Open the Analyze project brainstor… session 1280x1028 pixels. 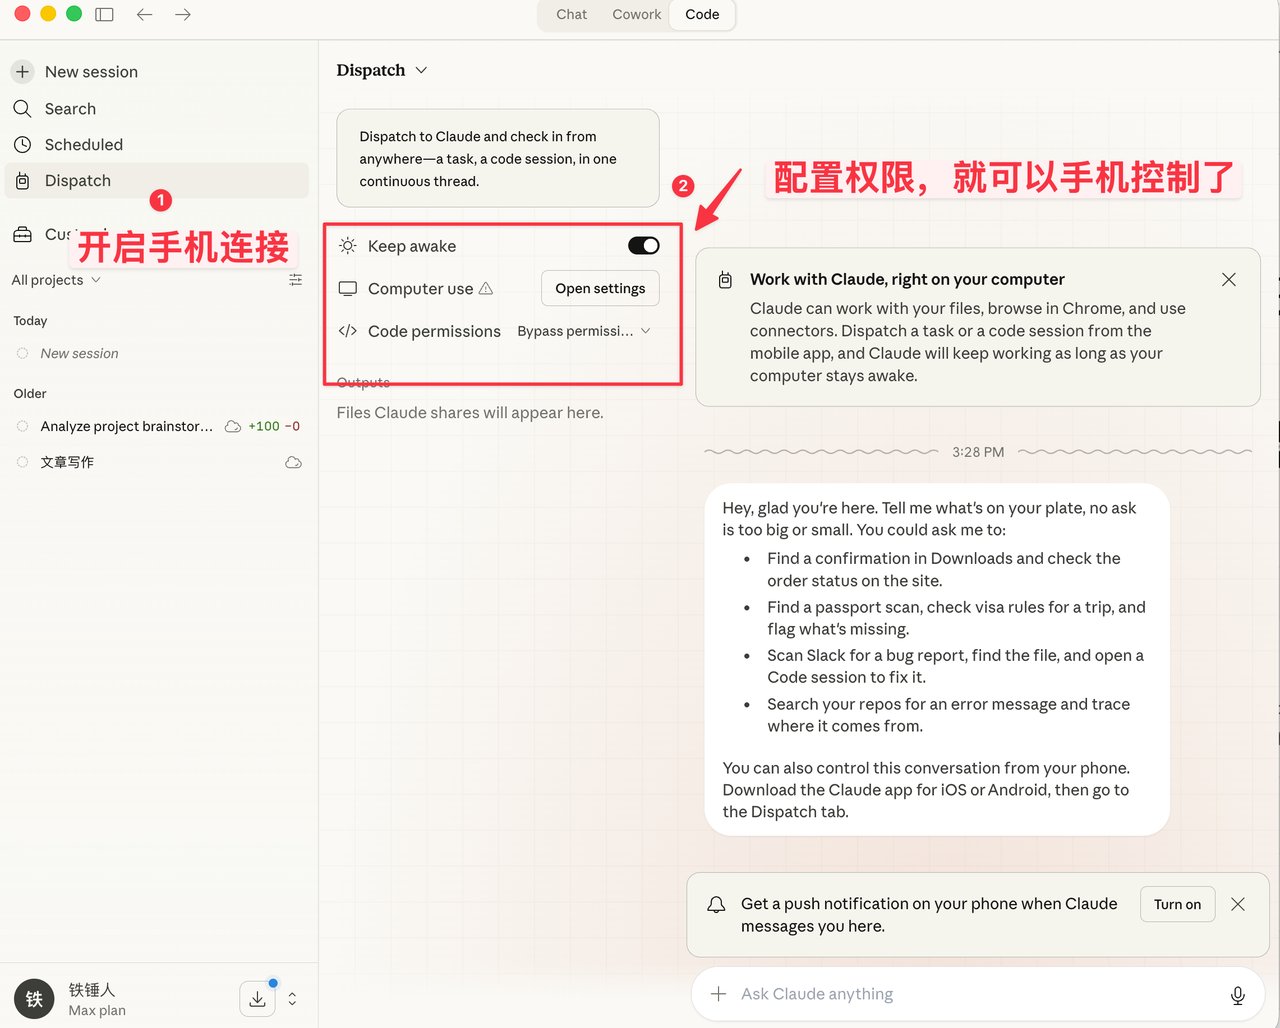[159, 426]
